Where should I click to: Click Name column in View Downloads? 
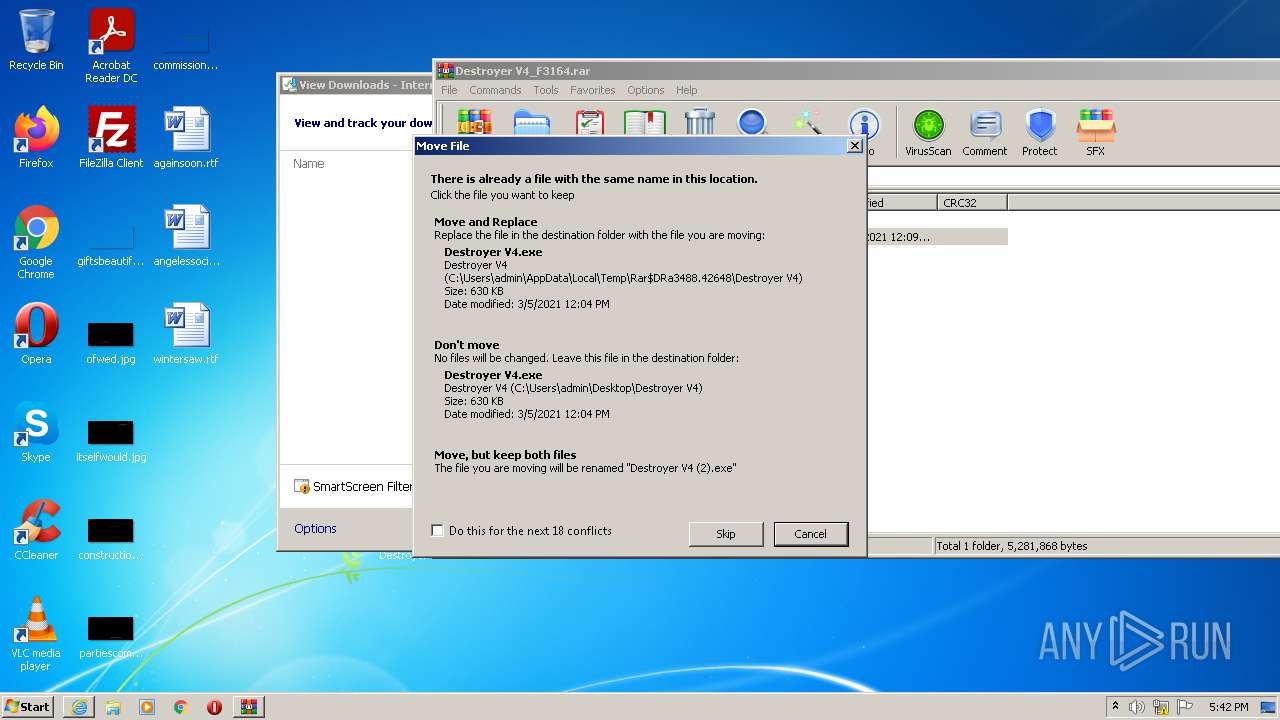[309, 164]
